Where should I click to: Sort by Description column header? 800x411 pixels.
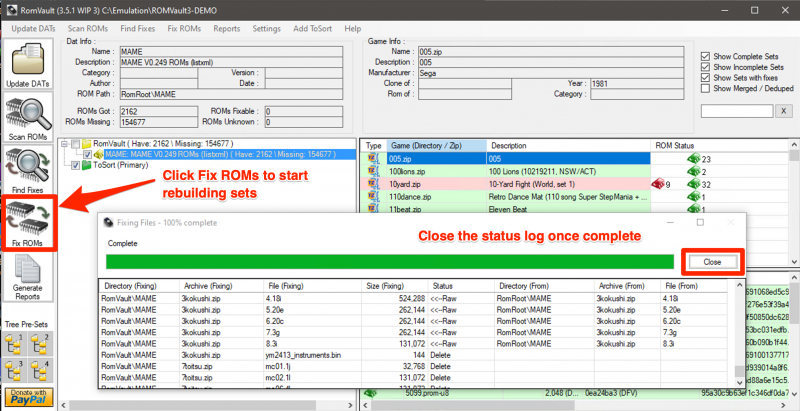(568, 146)
